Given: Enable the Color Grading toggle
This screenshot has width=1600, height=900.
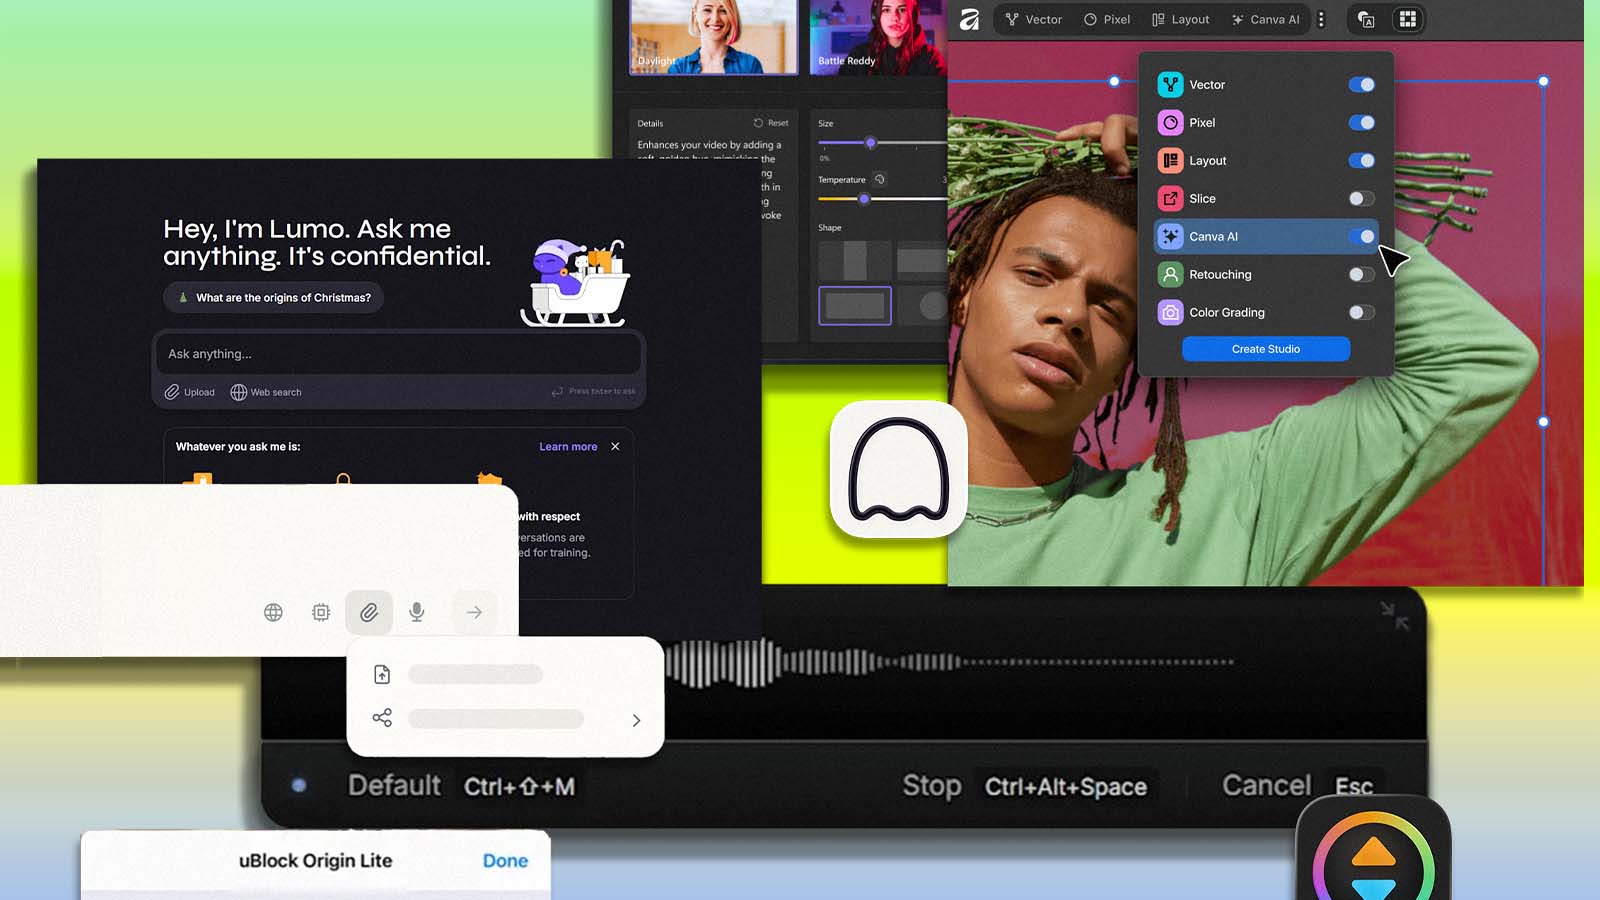Looking at the screenshot, I should (x=1361, y=313).
